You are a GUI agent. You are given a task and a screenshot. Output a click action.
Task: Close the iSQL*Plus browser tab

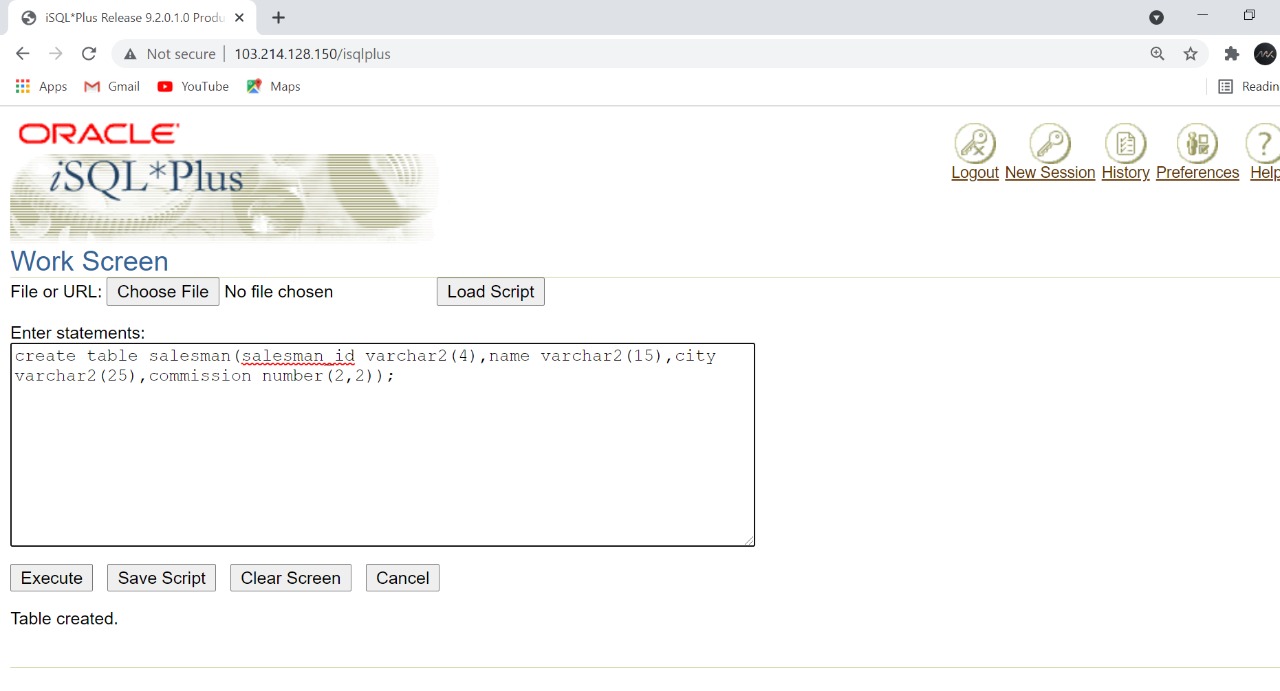tap(239, 18)
